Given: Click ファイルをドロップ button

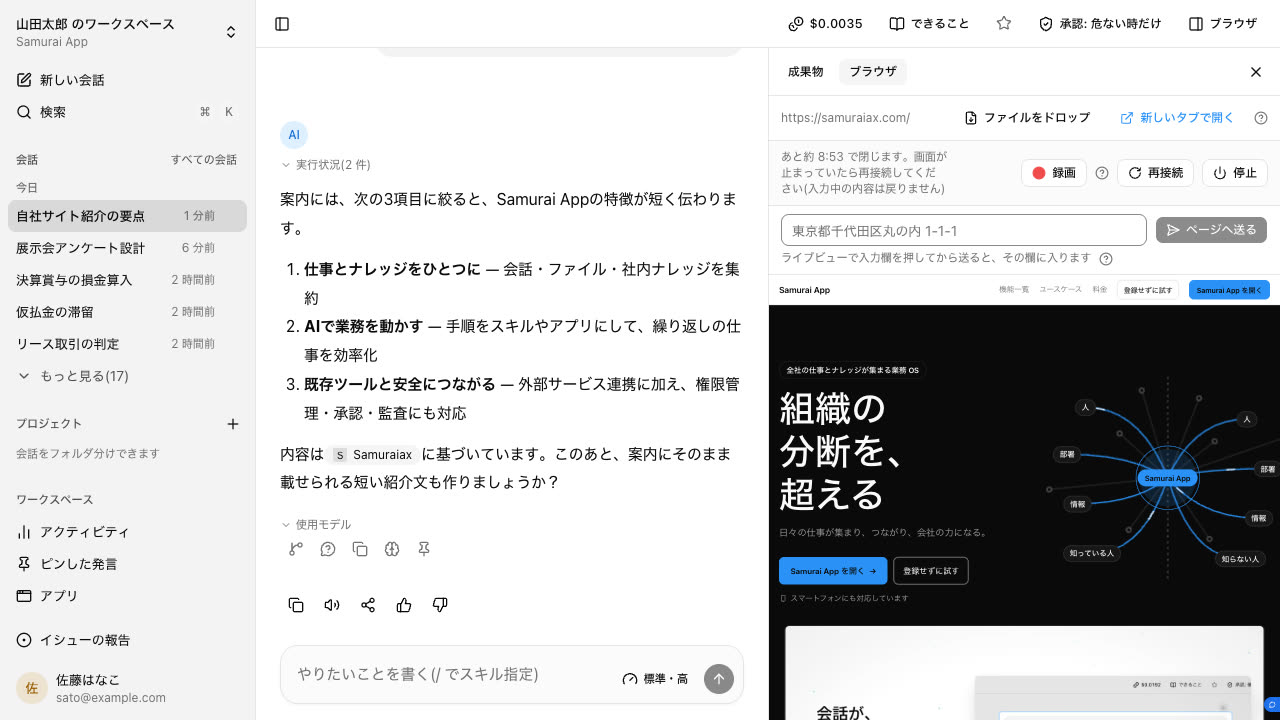Looking at the screenshot, I should (1027, 118).
